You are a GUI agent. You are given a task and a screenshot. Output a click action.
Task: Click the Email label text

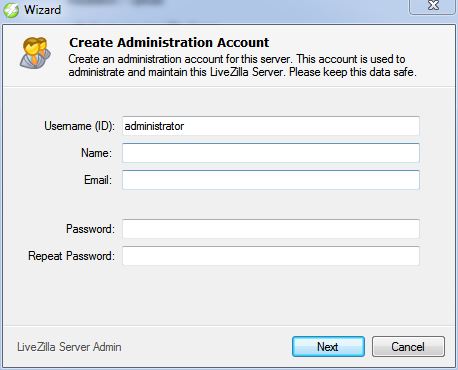[98, 180]
